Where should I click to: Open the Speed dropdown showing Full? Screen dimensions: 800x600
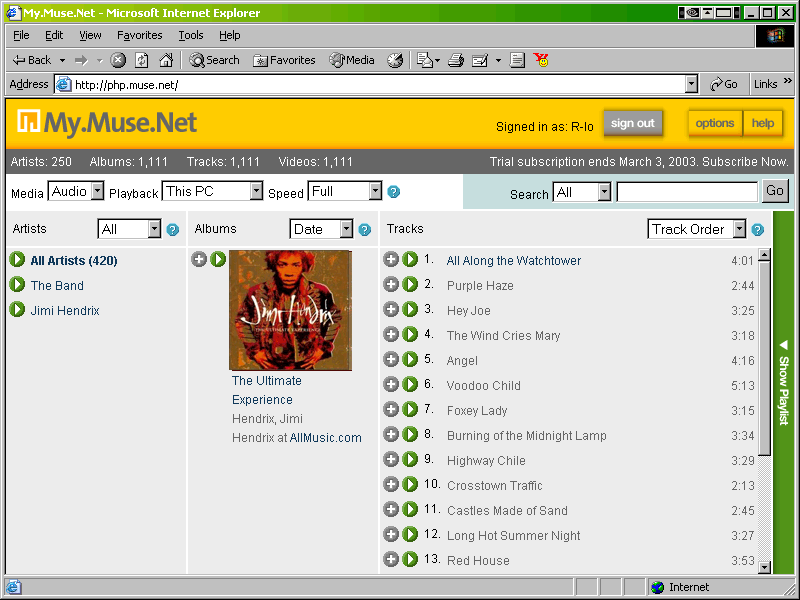coord(344,191)
